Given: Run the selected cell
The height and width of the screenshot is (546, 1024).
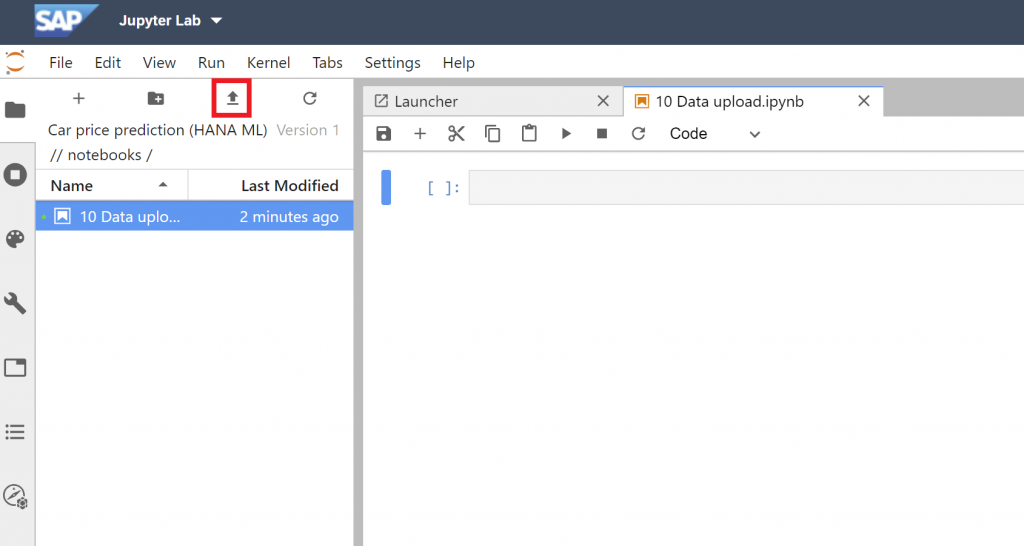Looking at the screenshot, I should click(566, 134).
